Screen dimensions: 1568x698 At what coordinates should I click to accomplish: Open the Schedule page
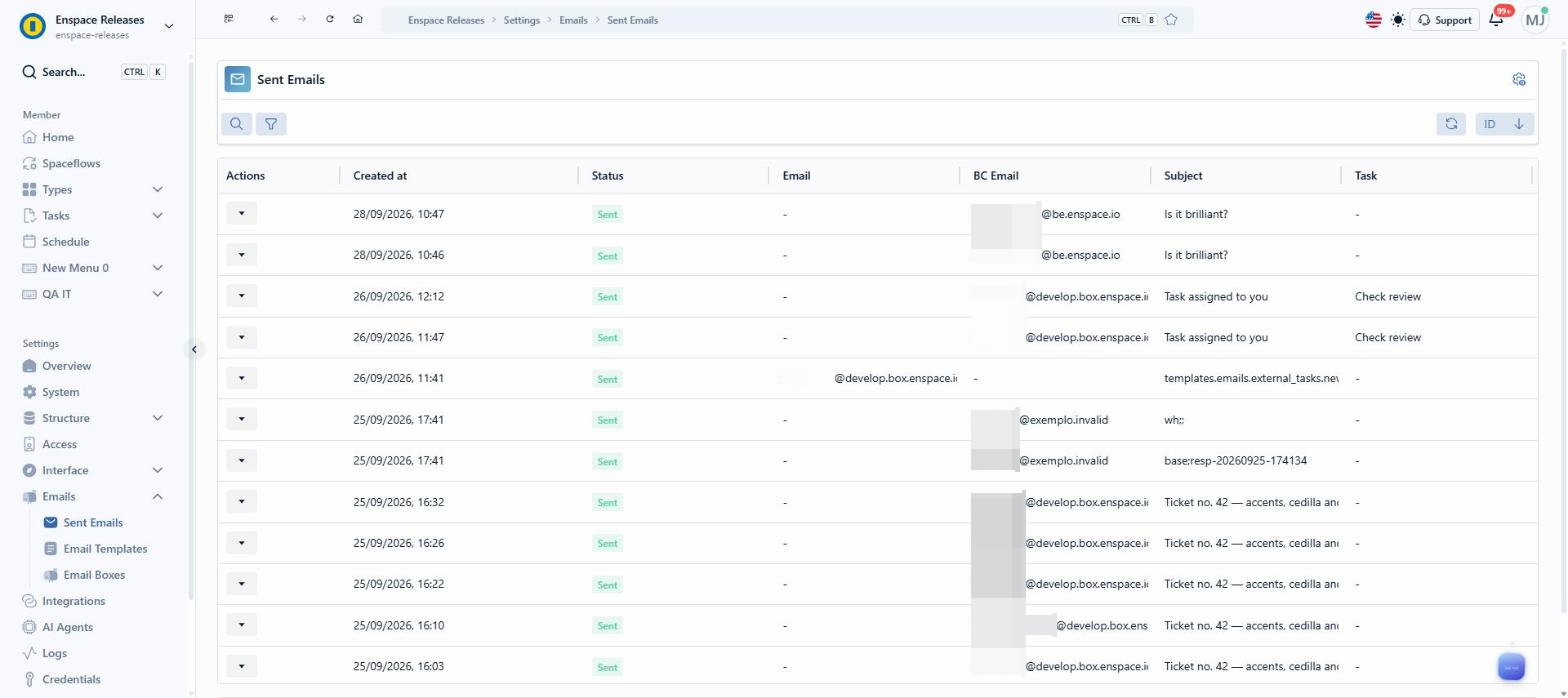pos(65,241)
